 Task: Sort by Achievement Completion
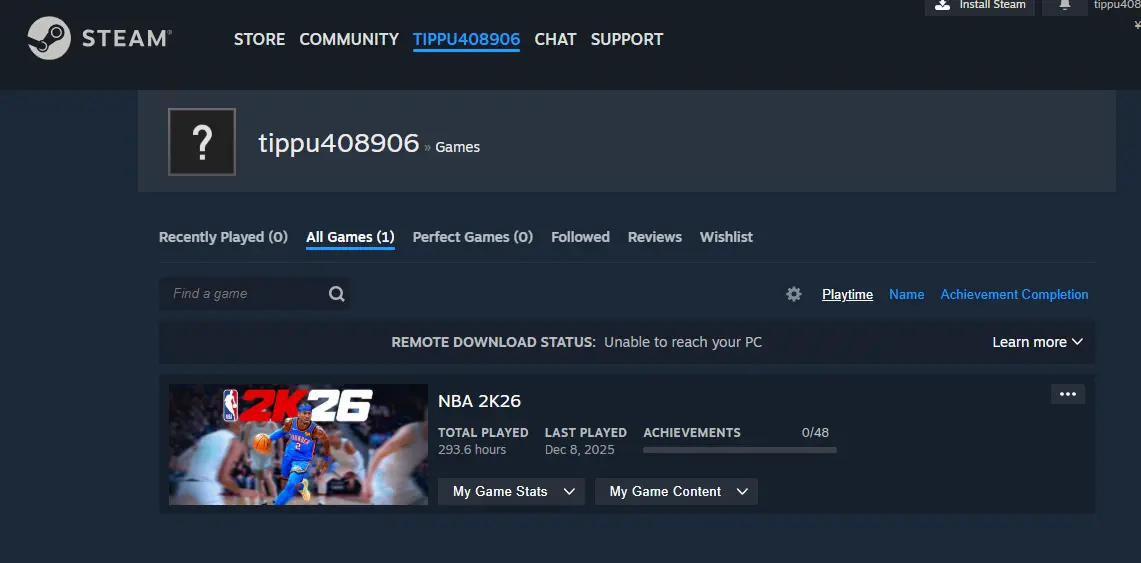tap(1014, 295)
